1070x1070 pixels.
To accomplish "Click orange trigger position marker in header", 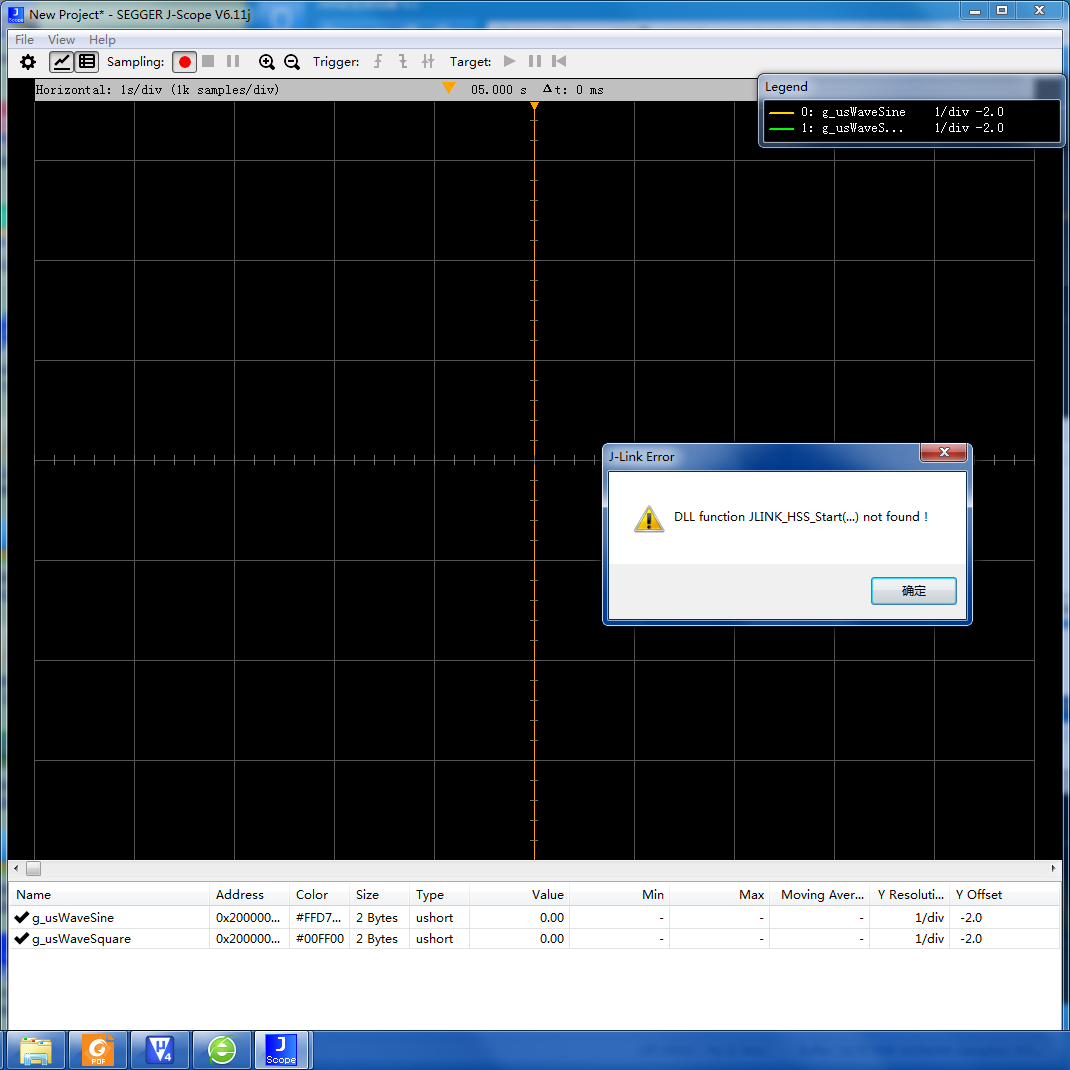I will (448, 88).
